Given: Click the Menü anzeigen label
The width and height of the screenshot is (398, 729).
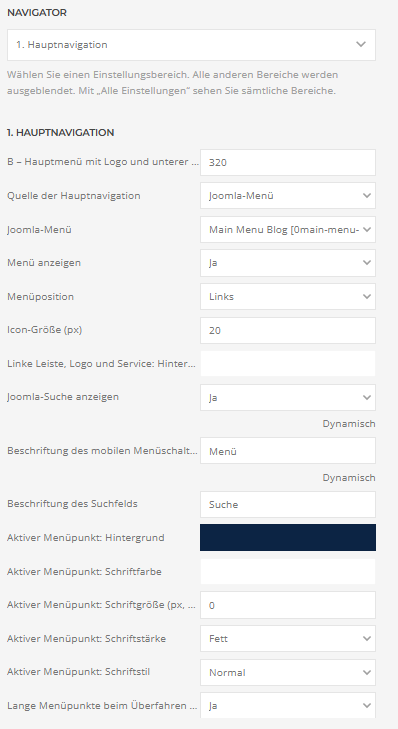Looking at the screenshot, I should tap(44, 262).
